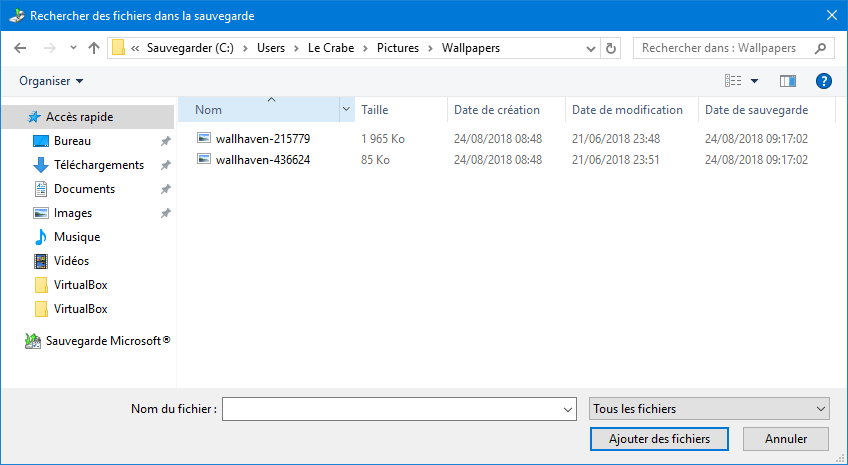The height and width of the screenshot is (465, 848).
Task: Click the pin icon next to Images
Action: (165, 213)
